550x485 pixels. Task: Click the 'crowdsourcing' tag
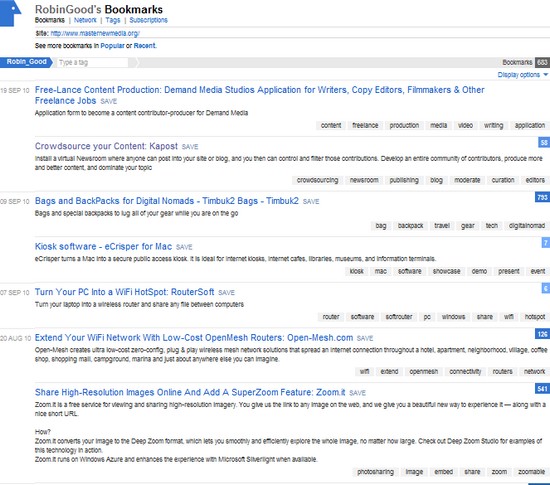tap(317, 180)
